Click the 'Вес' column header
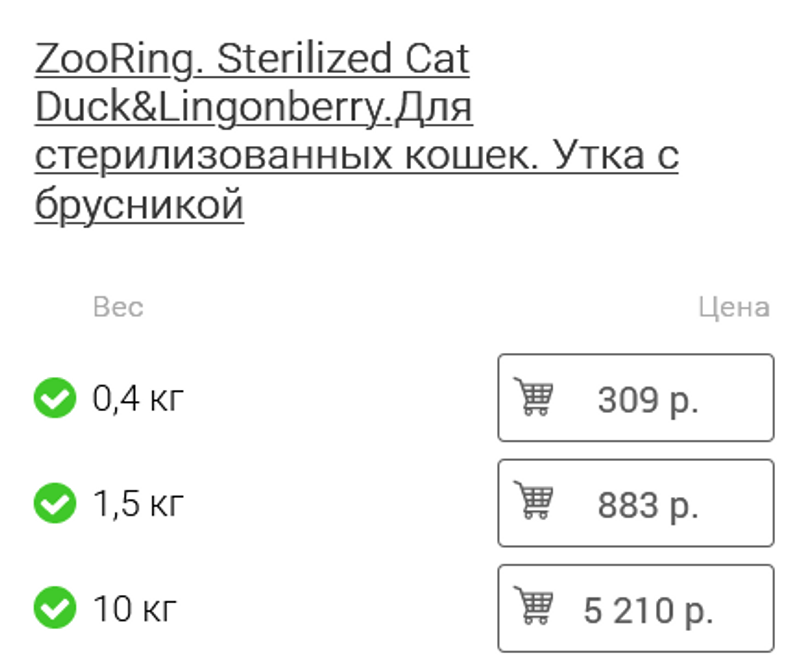This screenshot has width=800, height=671. pyautogui.click(x=118, y=307)
